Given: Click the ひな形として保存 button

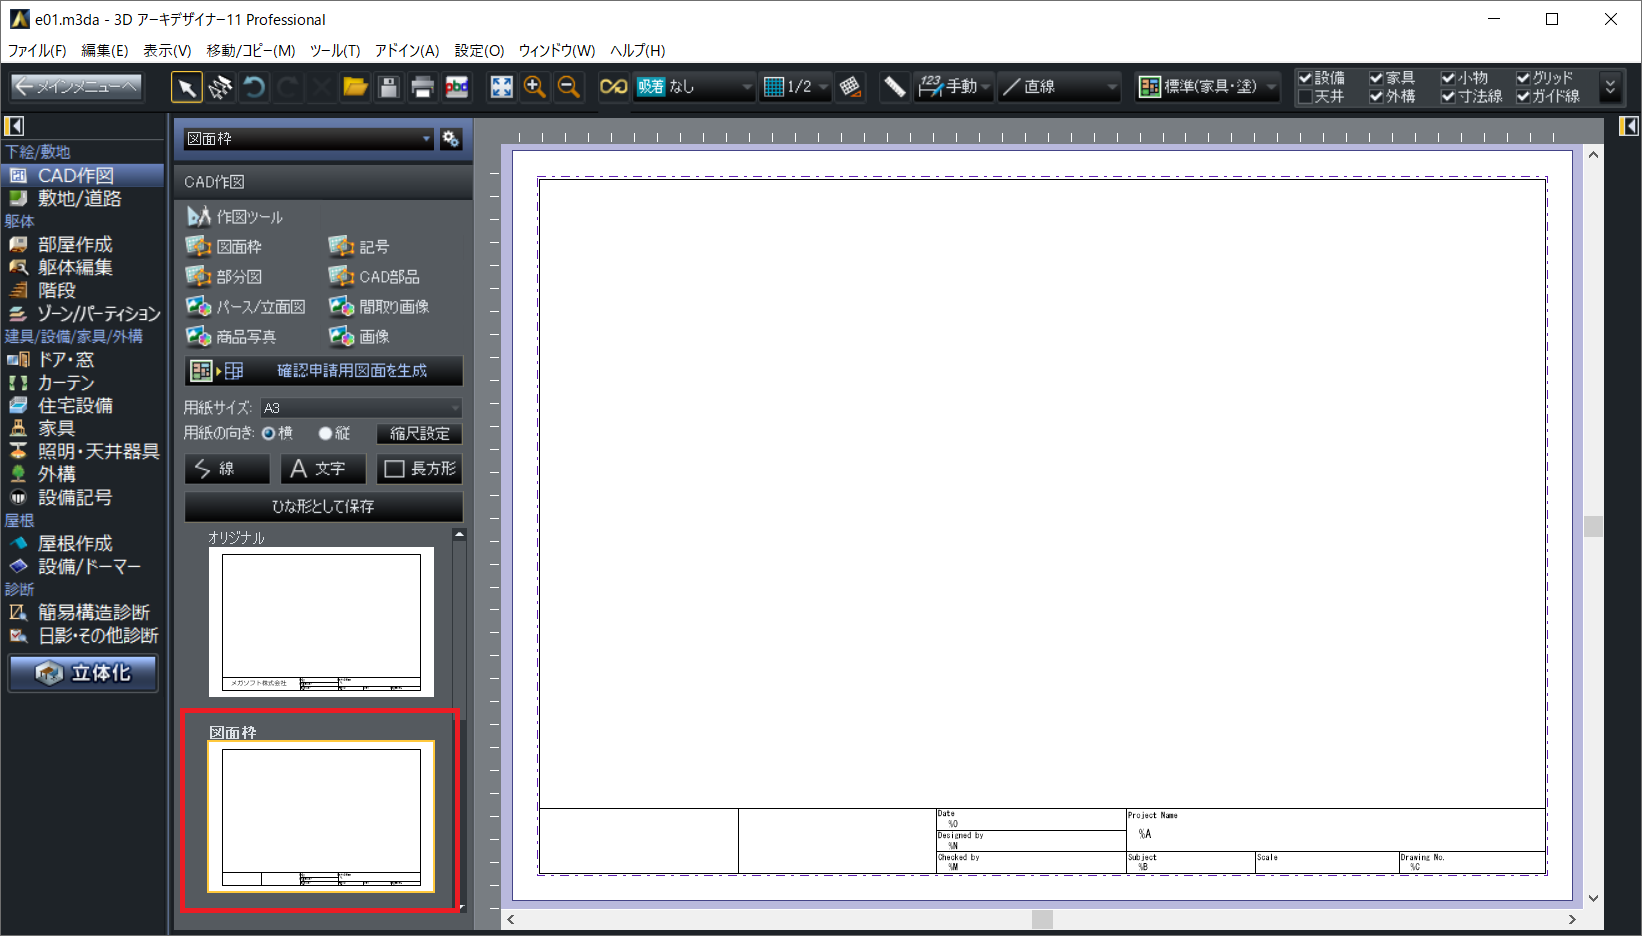Looking at the screenshot, I should (323, 507).
